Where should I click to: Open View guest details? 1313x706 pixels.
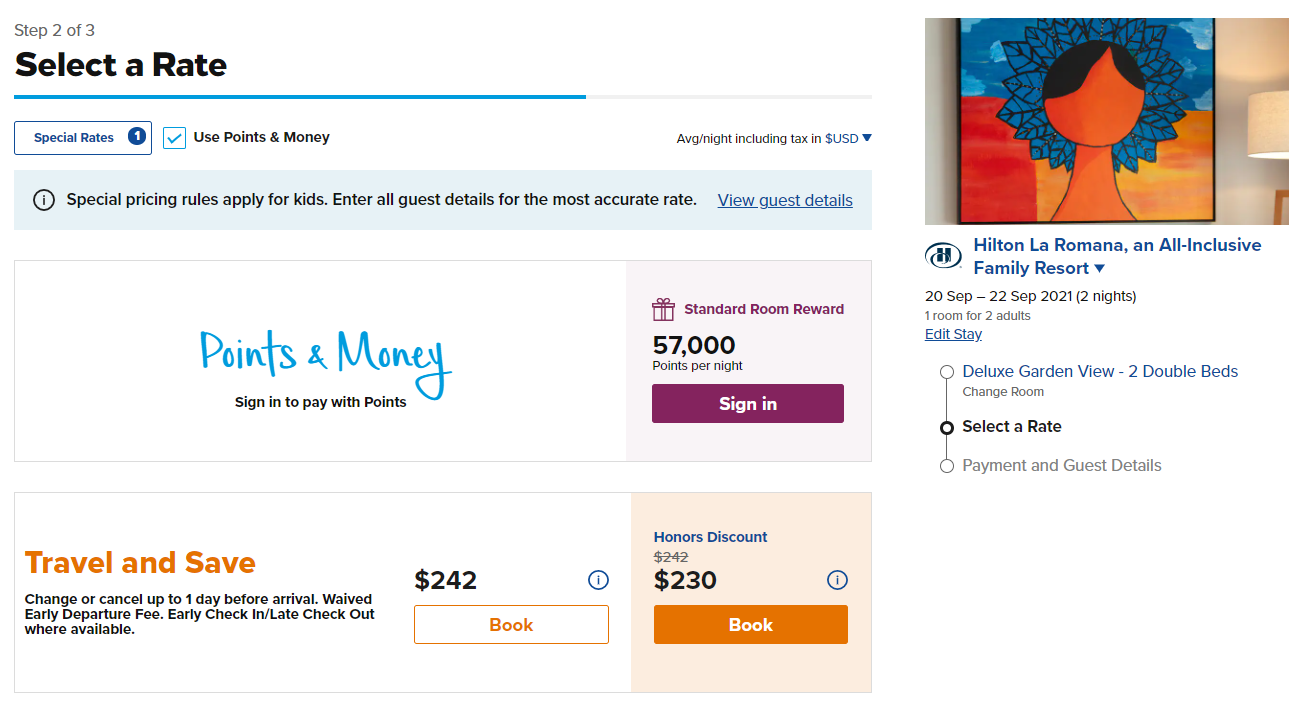785,199
